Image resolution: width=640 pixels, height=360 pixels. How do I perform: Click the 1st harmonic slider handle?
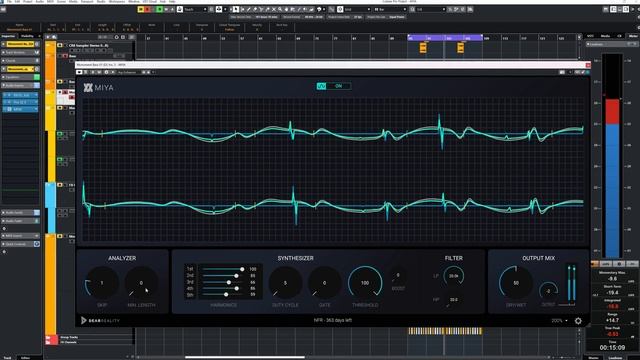coord(242,269)
